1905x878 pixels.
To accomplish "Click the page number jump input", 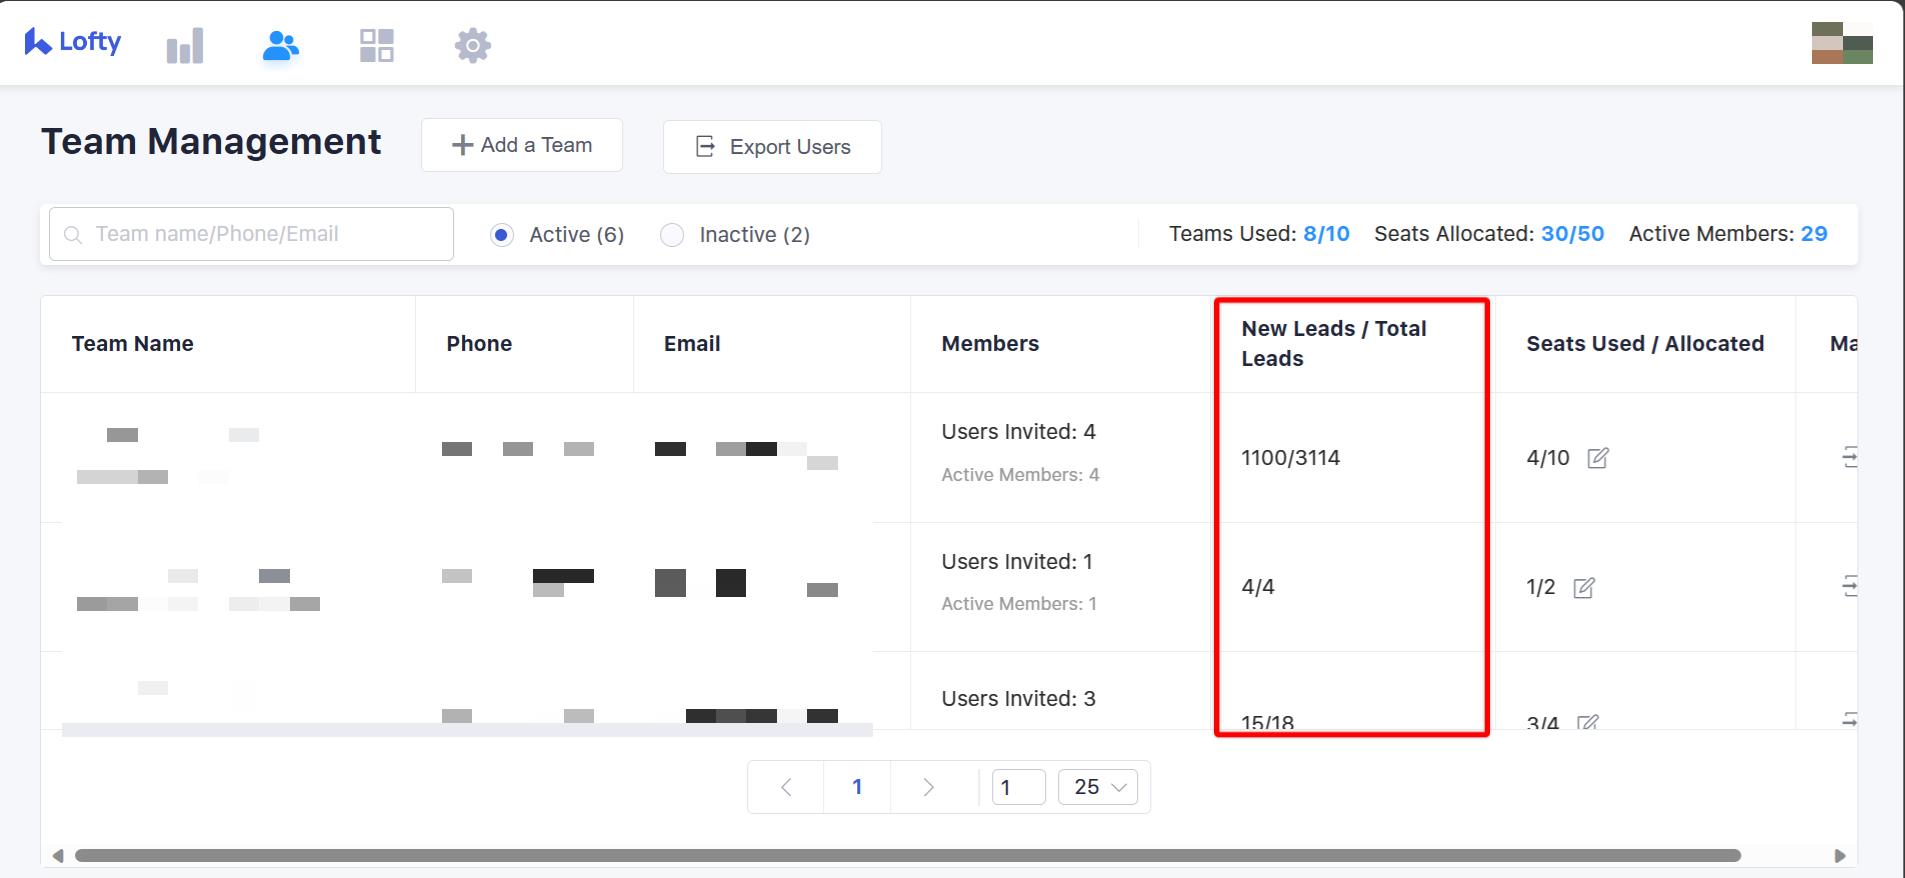I will point(1018,787).
